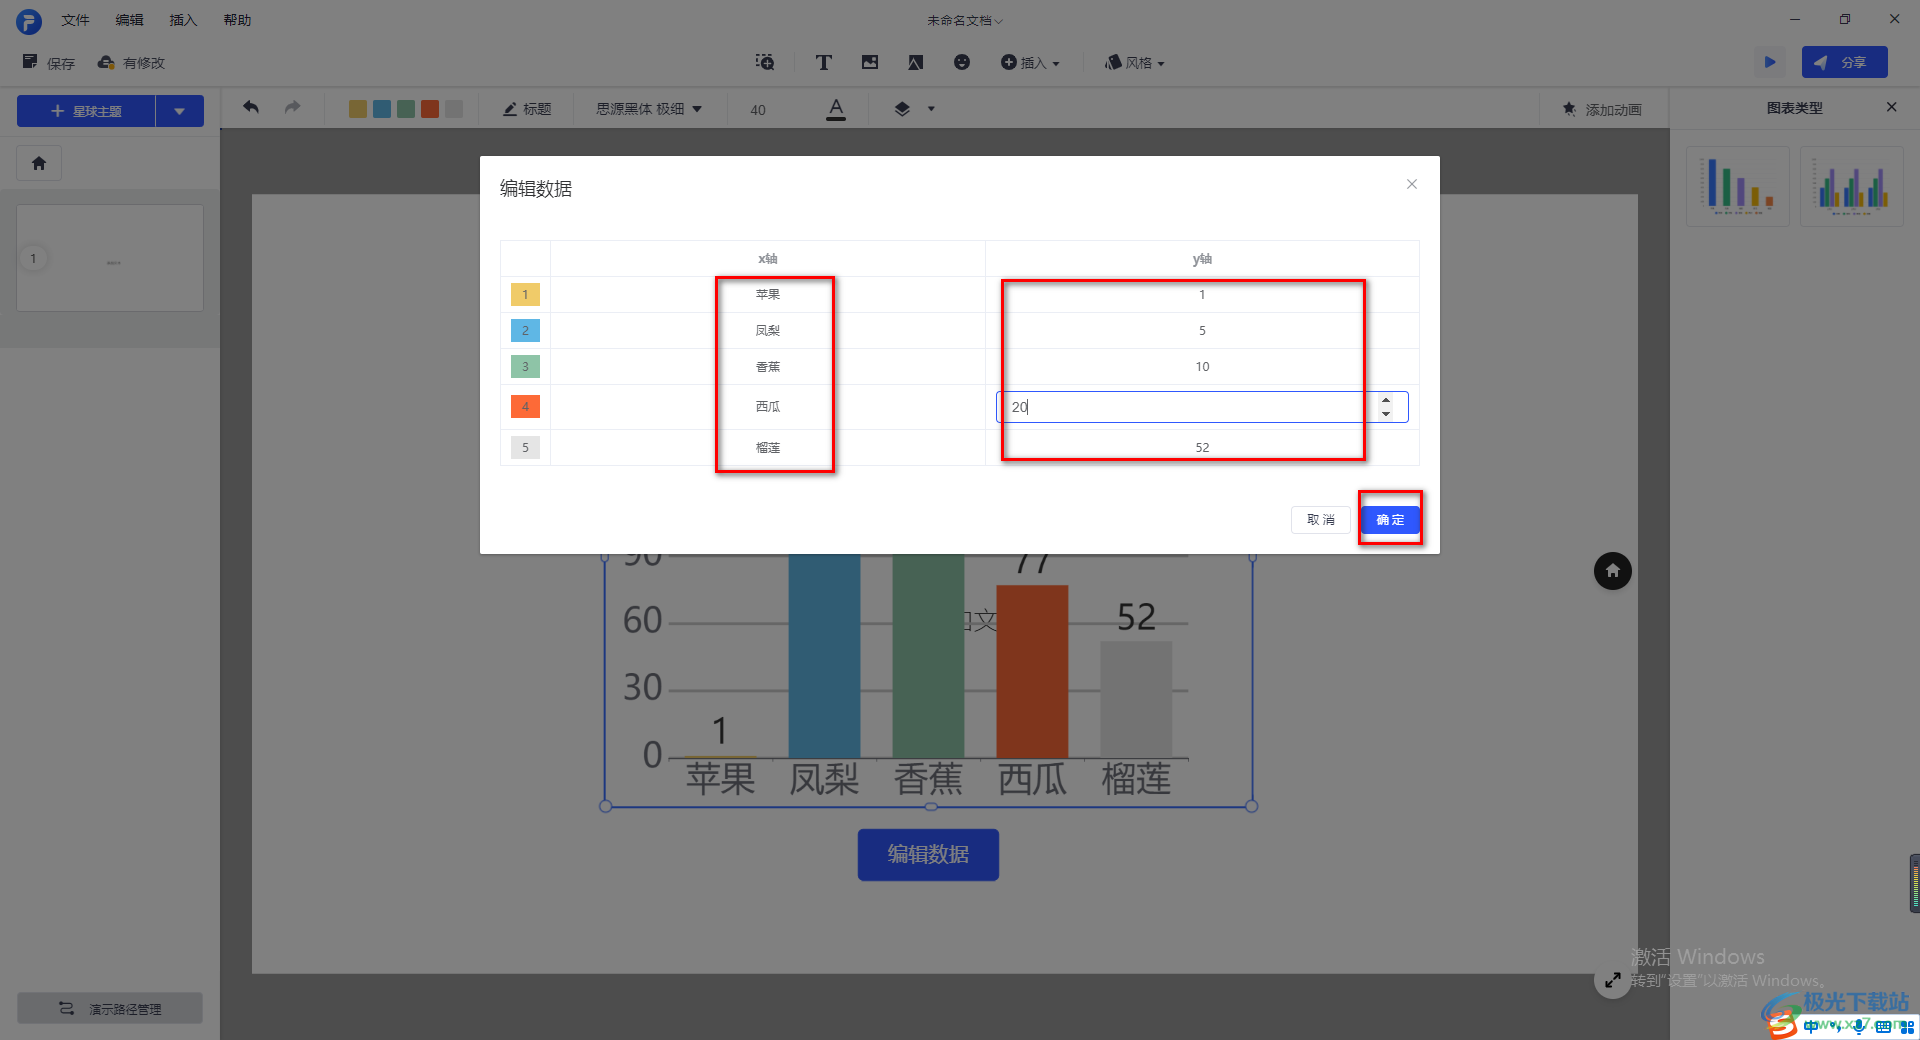Expand the 风格 style dropdown
The width and height of the screenshot is (1920, 1040).
[1135, 62]
